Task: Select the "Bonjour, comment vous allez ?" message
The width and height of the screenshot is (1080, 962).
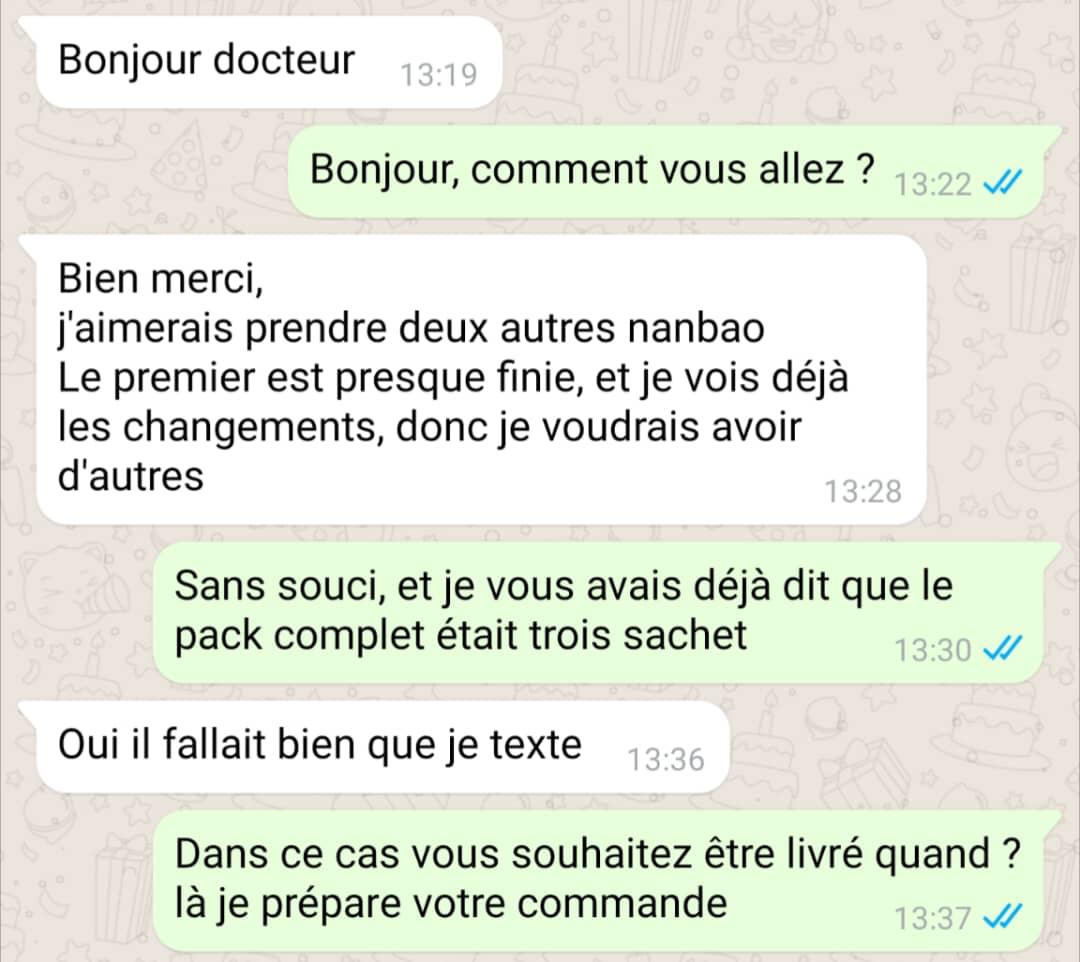Action: pyautogui.click(x=665, y=171)
